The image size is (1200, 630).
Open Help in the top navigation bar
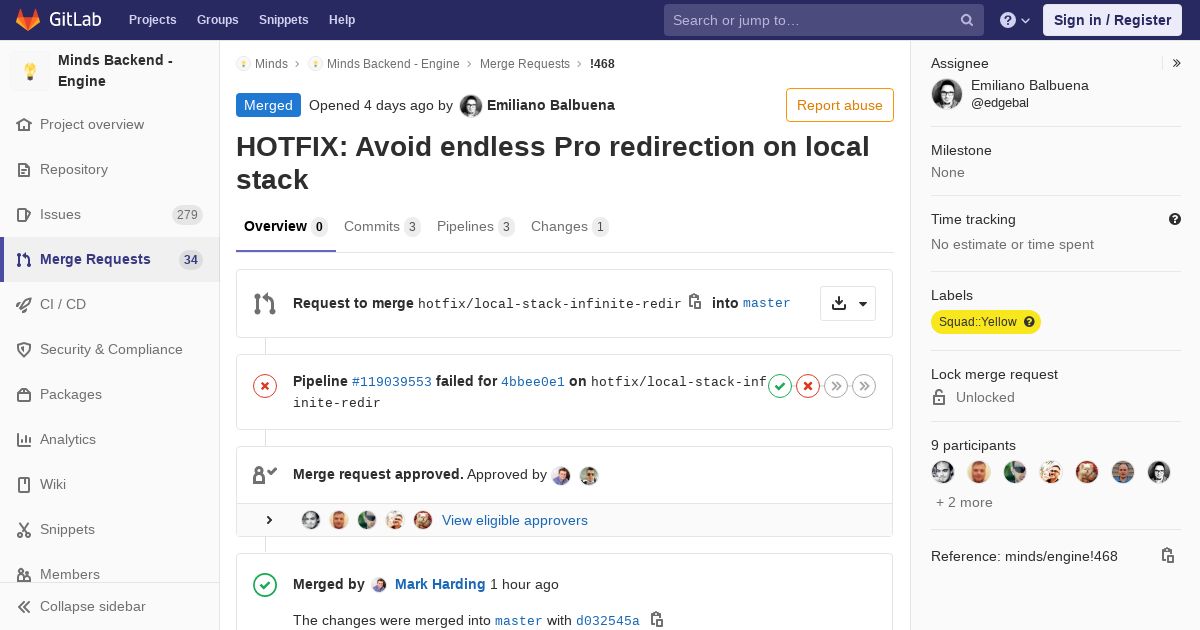[x=342, y=20]
